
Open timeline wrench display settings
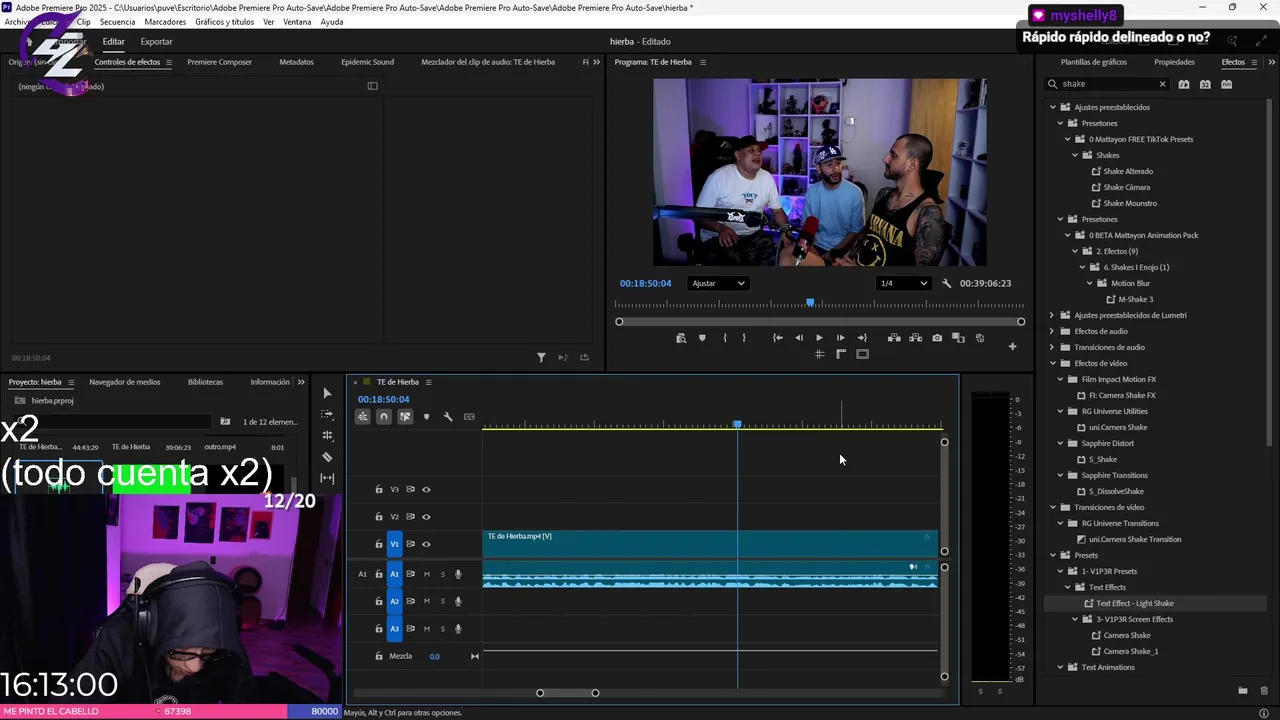pyautogui.click(x=447, y=417)
